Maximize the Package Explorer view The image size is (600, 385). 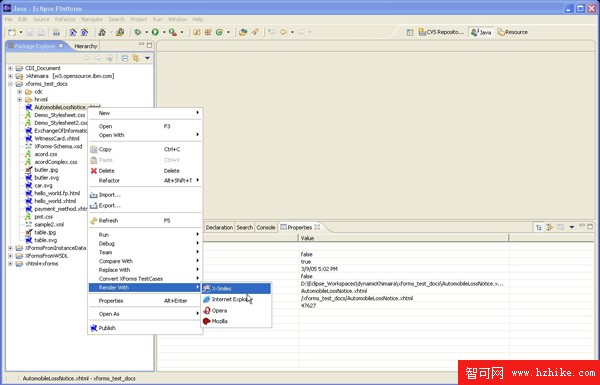coord(149,45)
